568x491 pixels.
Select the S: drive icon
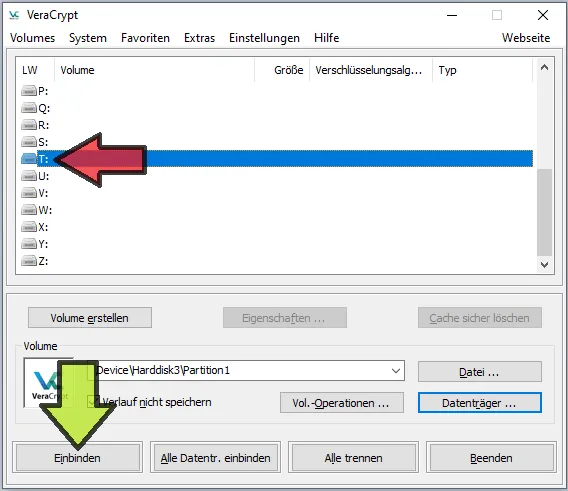pyautogui.click(x=29, y=142)
